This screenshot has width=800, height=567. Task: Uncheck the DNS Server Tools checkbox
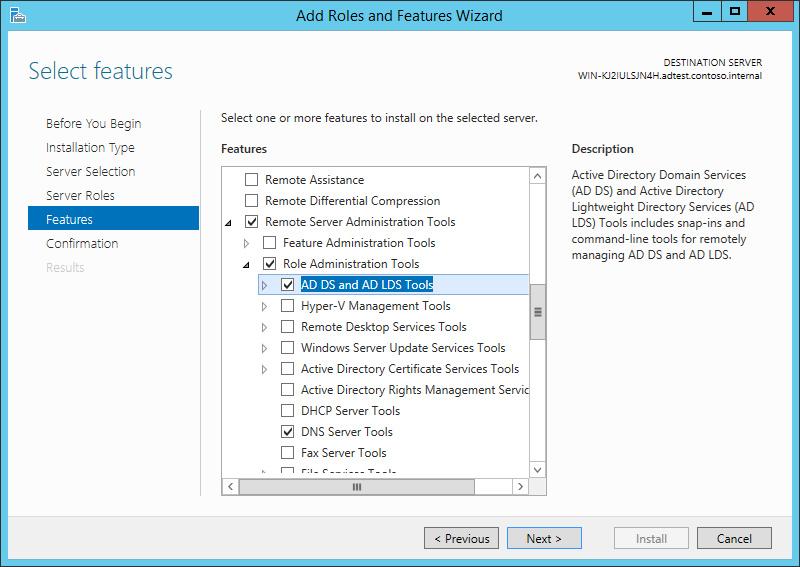pos(288,431)
